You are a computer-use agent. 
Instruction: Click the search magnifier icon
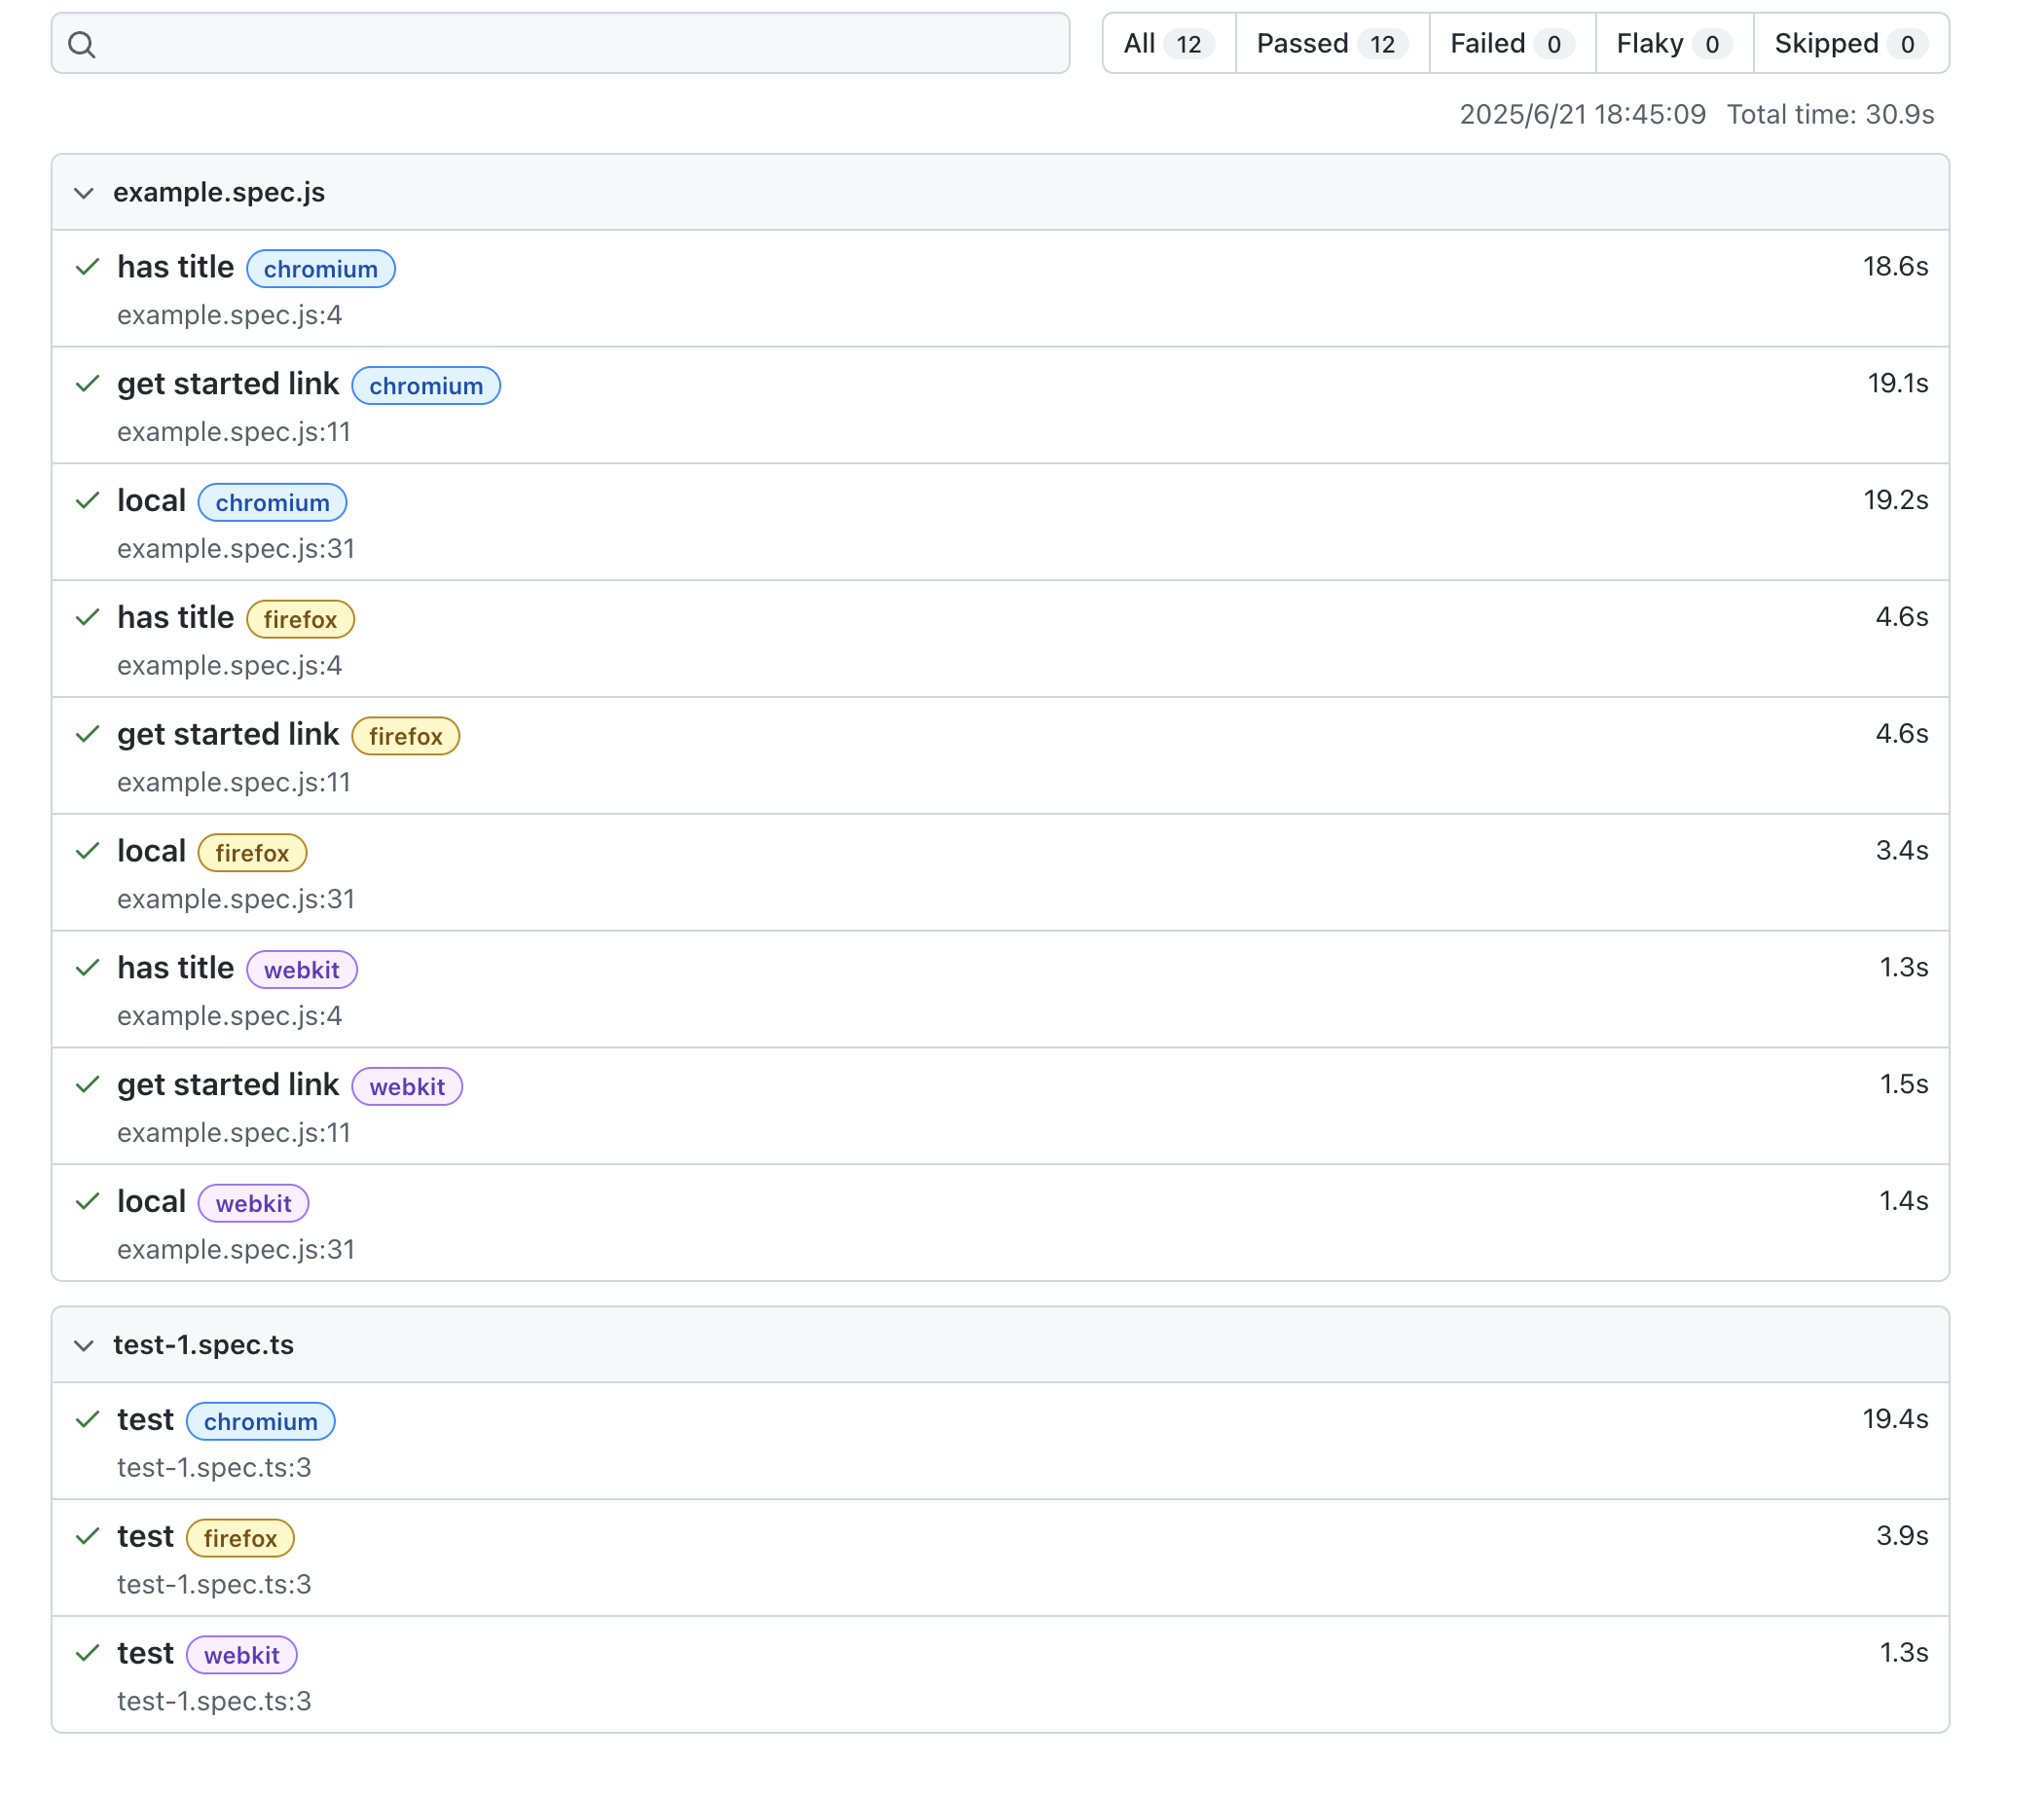pos(82,44)
